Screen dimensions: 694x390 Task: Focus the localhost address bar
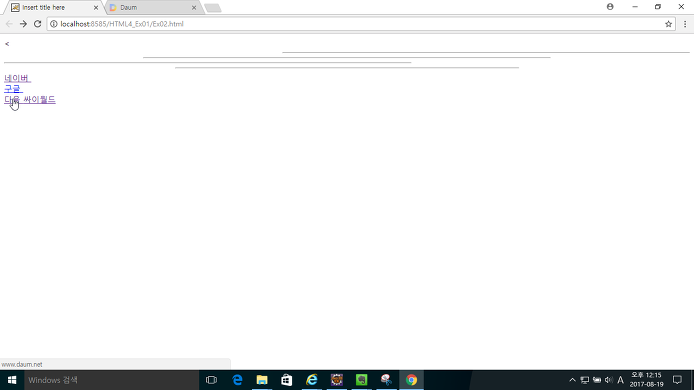(x=361, y=24)
